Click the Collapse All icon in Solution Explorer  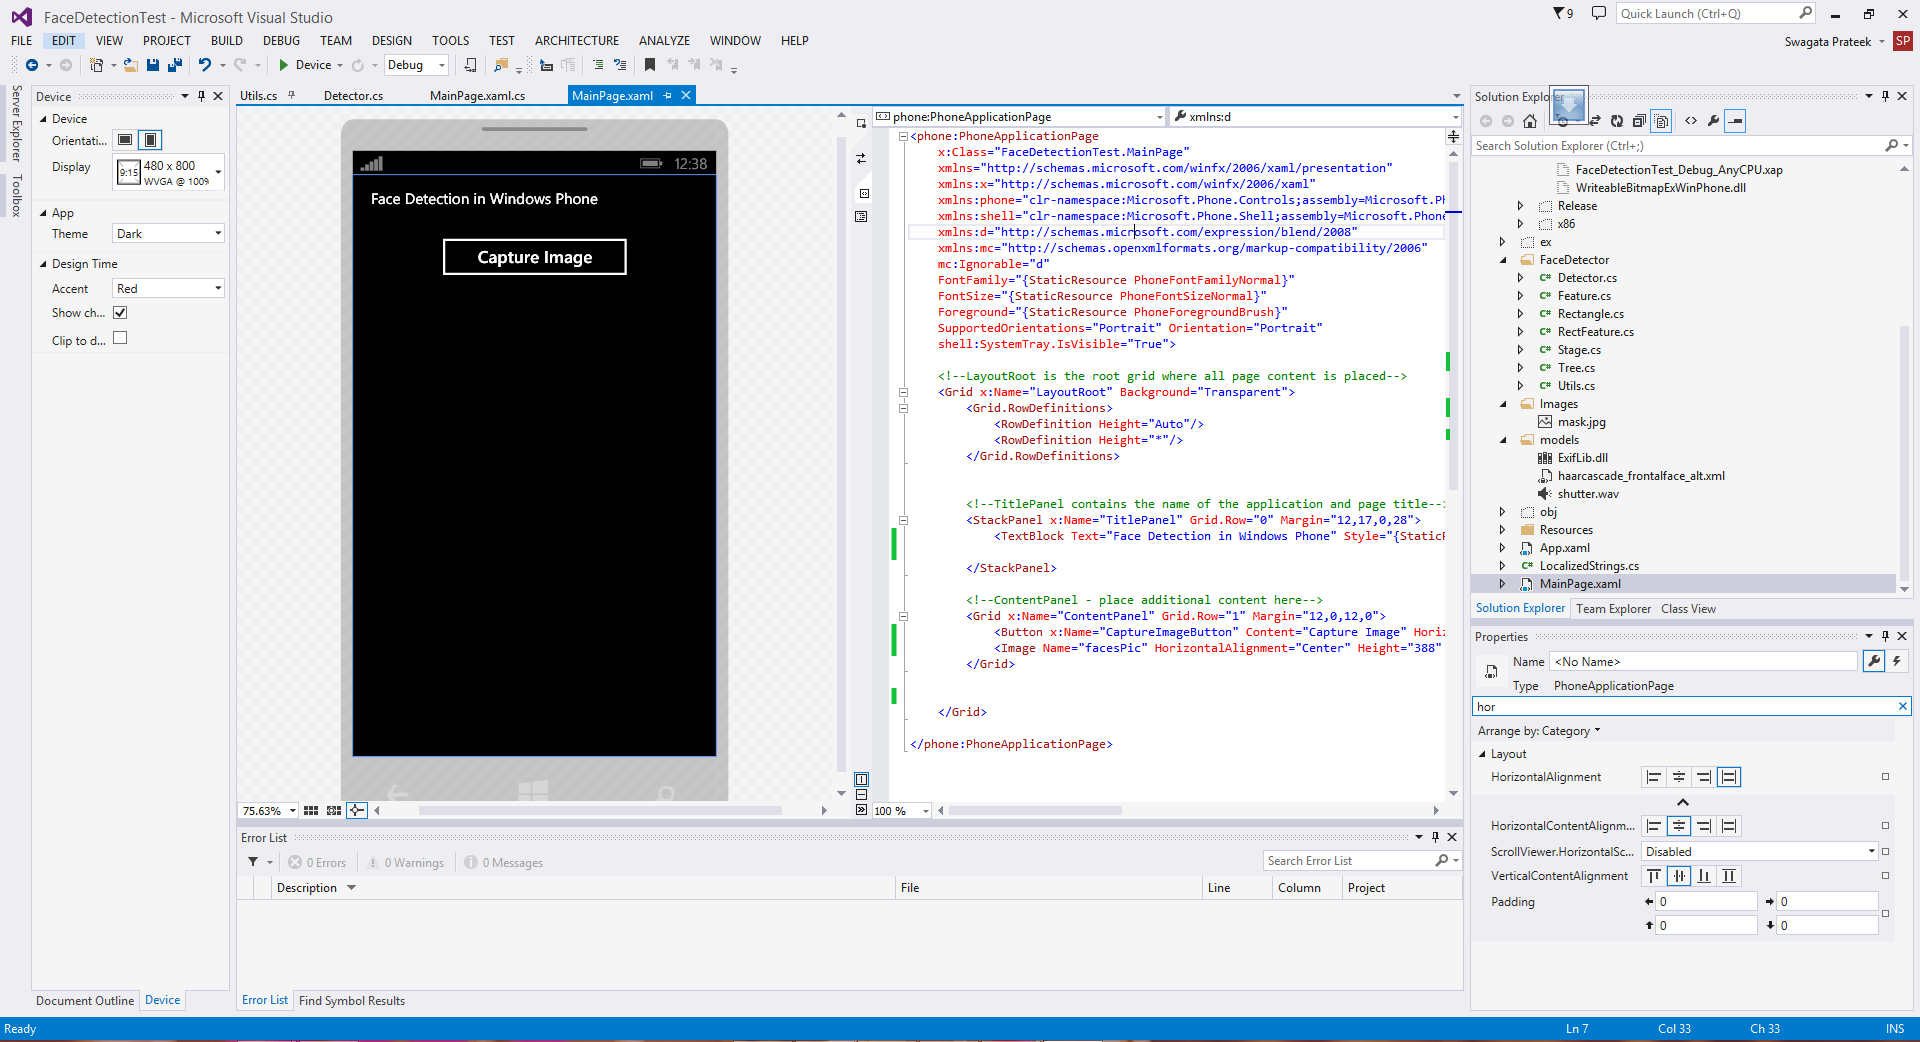pyautogui.click(x=1639, y=121)
